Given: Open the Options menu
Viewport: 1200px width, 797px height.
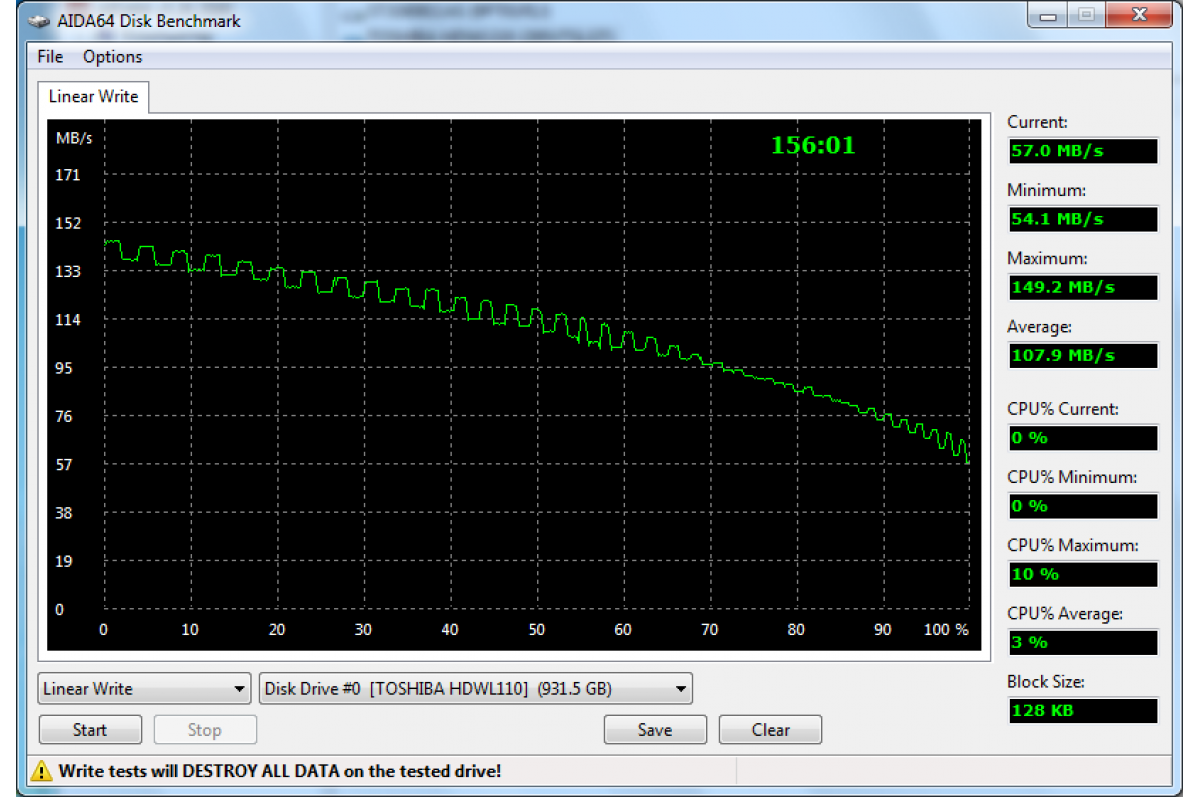Looking at the screenshot, I should pos(112,57).
